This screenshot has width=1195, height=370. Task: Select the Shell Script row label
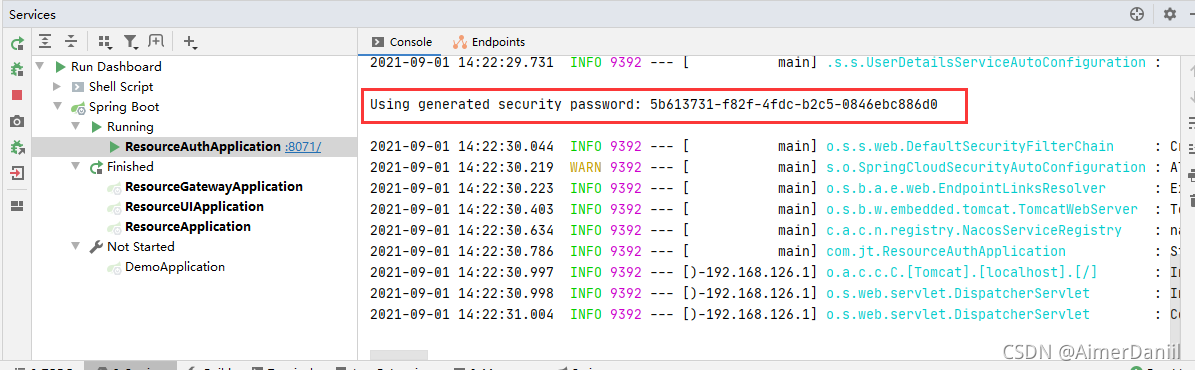(x=120, y=87)
